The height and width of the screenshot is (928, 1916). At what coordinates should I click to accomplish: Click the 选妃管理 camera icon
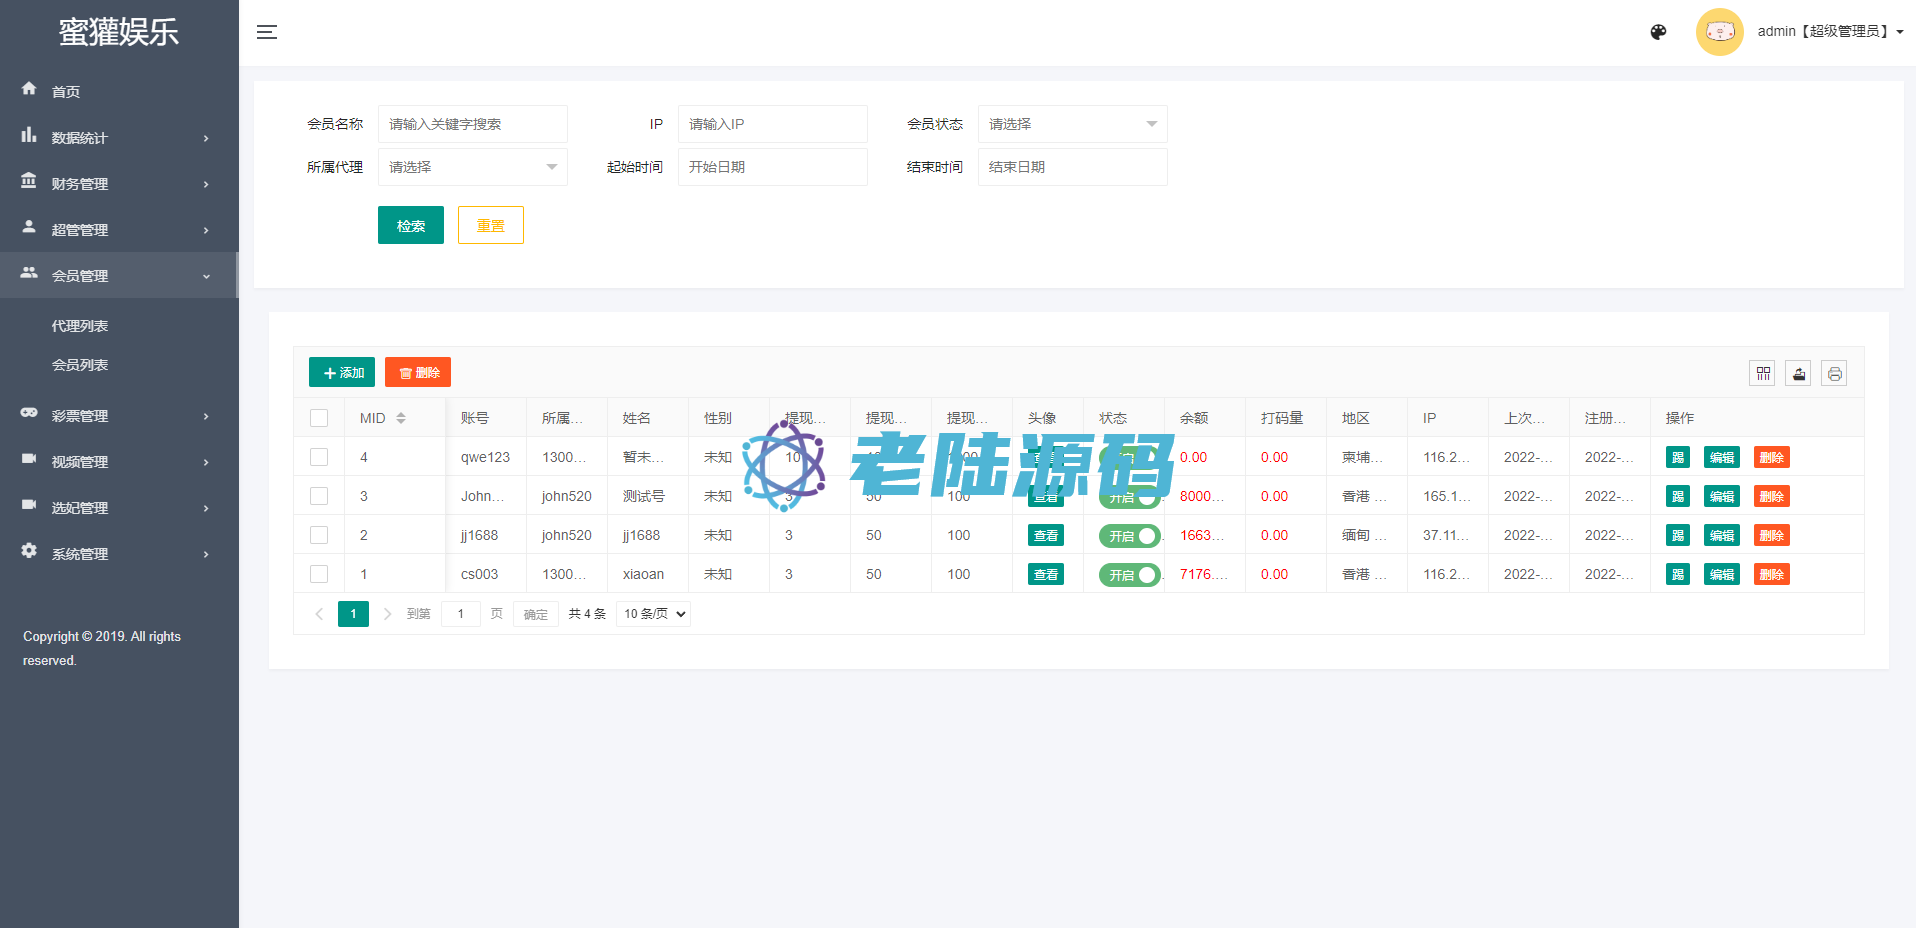[29, 505]
